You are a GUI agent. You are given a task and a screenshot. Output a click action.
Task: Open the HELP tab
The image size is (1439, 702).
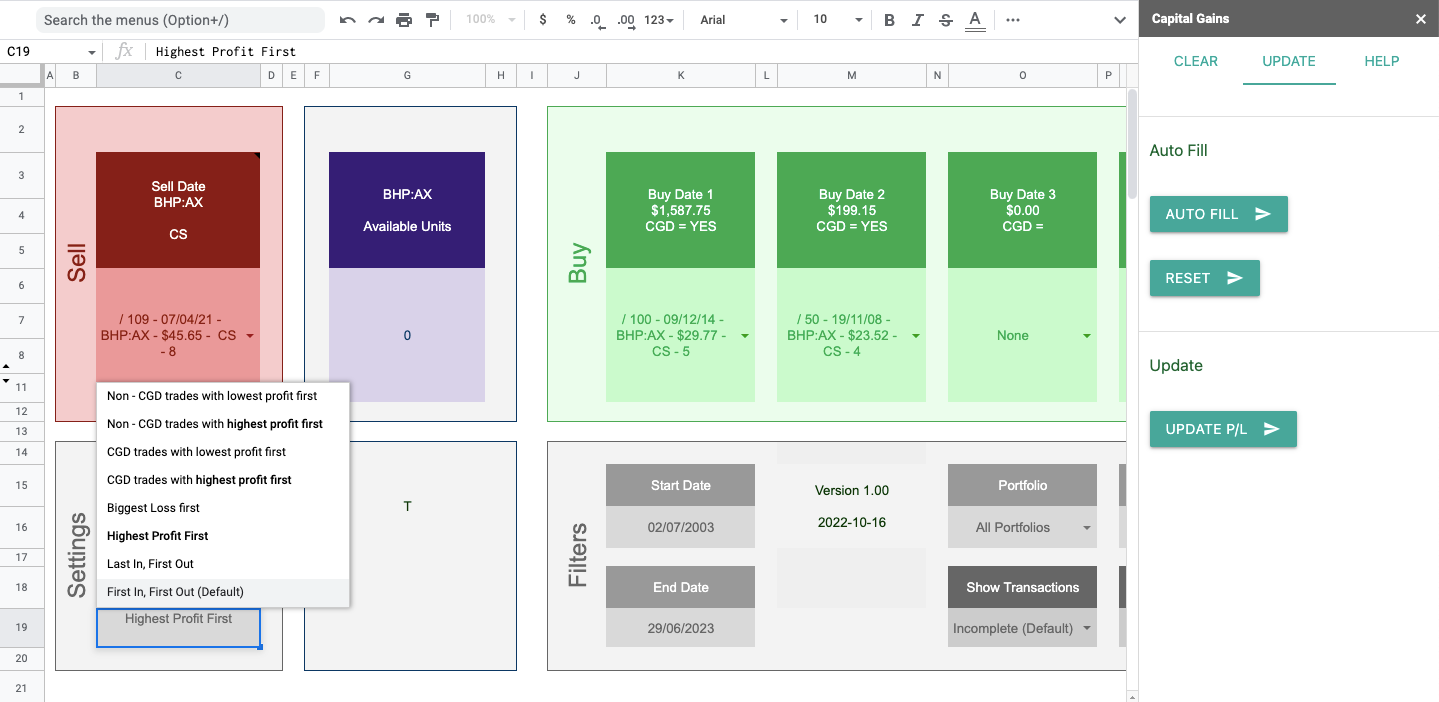click(1381, 61)
